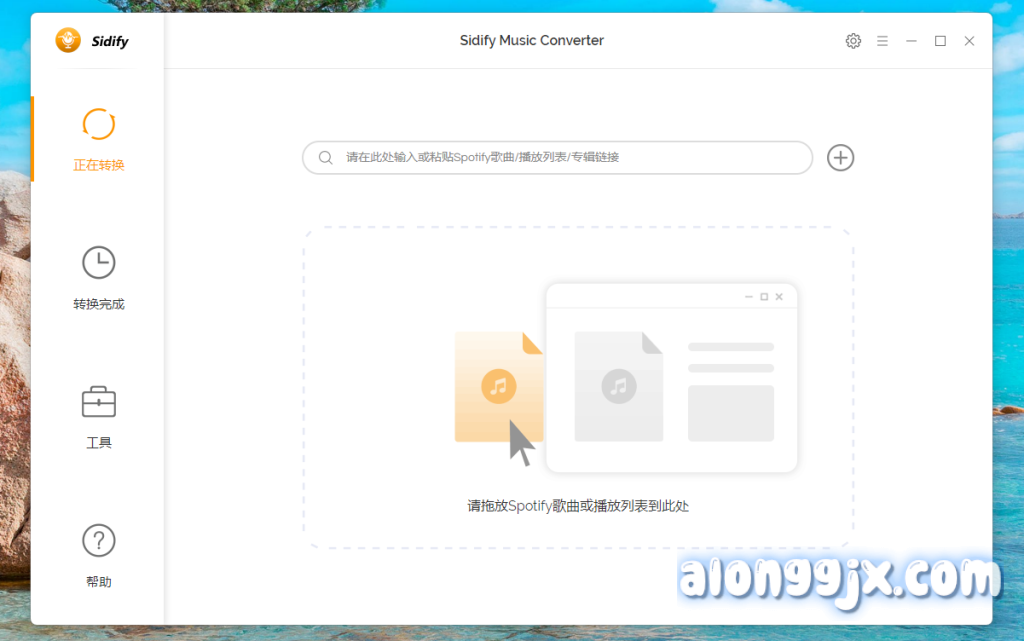The width and height of the screenshot is (1024, 641).
Task: Open the 帮助 text label
Action: (98, 582)
